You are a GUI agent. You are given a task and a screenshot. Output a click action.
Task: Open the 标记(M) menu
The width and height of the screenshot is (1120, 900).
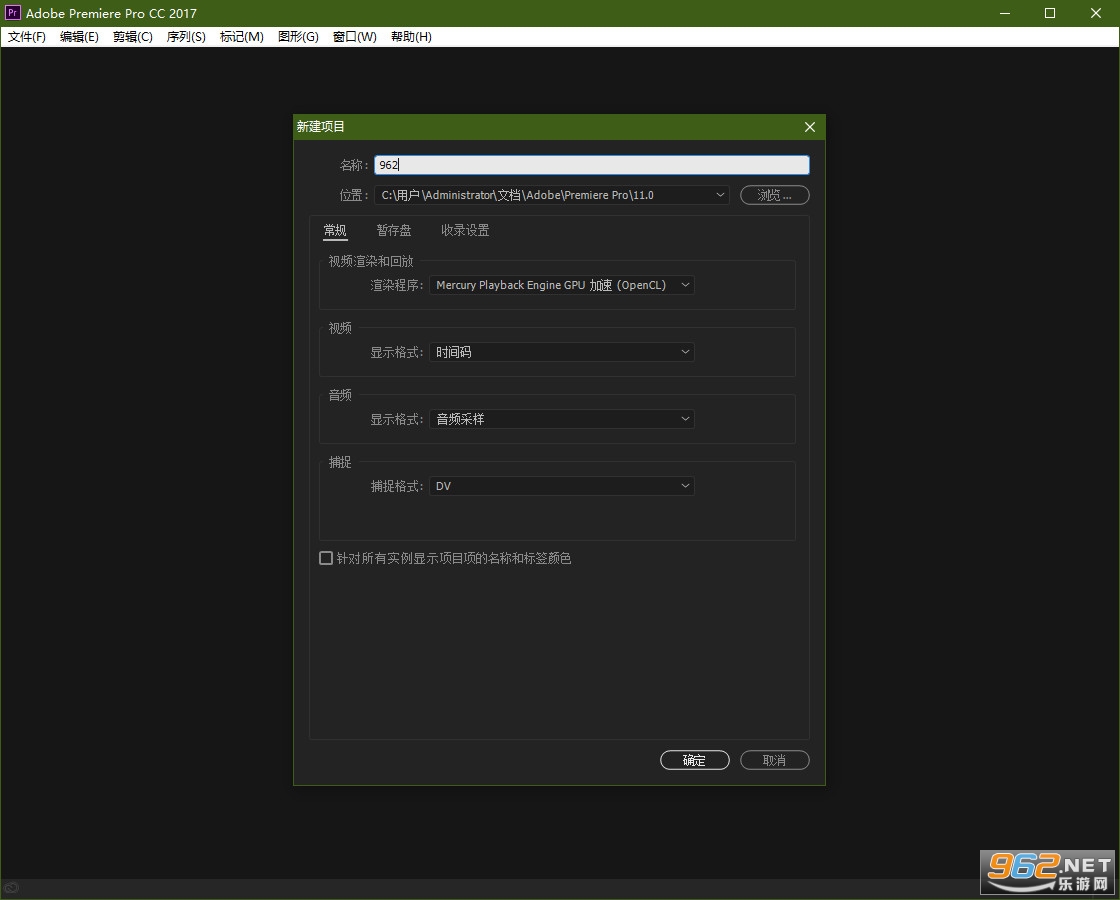click(241, 37)
